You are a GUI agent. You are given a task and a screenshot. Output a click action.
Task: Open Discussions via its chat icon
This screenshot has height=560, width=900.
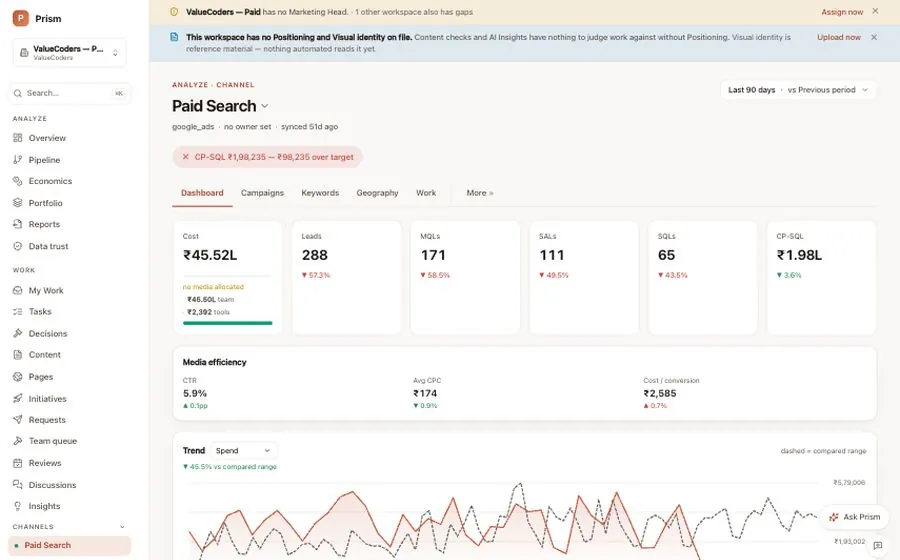point(18,485)
